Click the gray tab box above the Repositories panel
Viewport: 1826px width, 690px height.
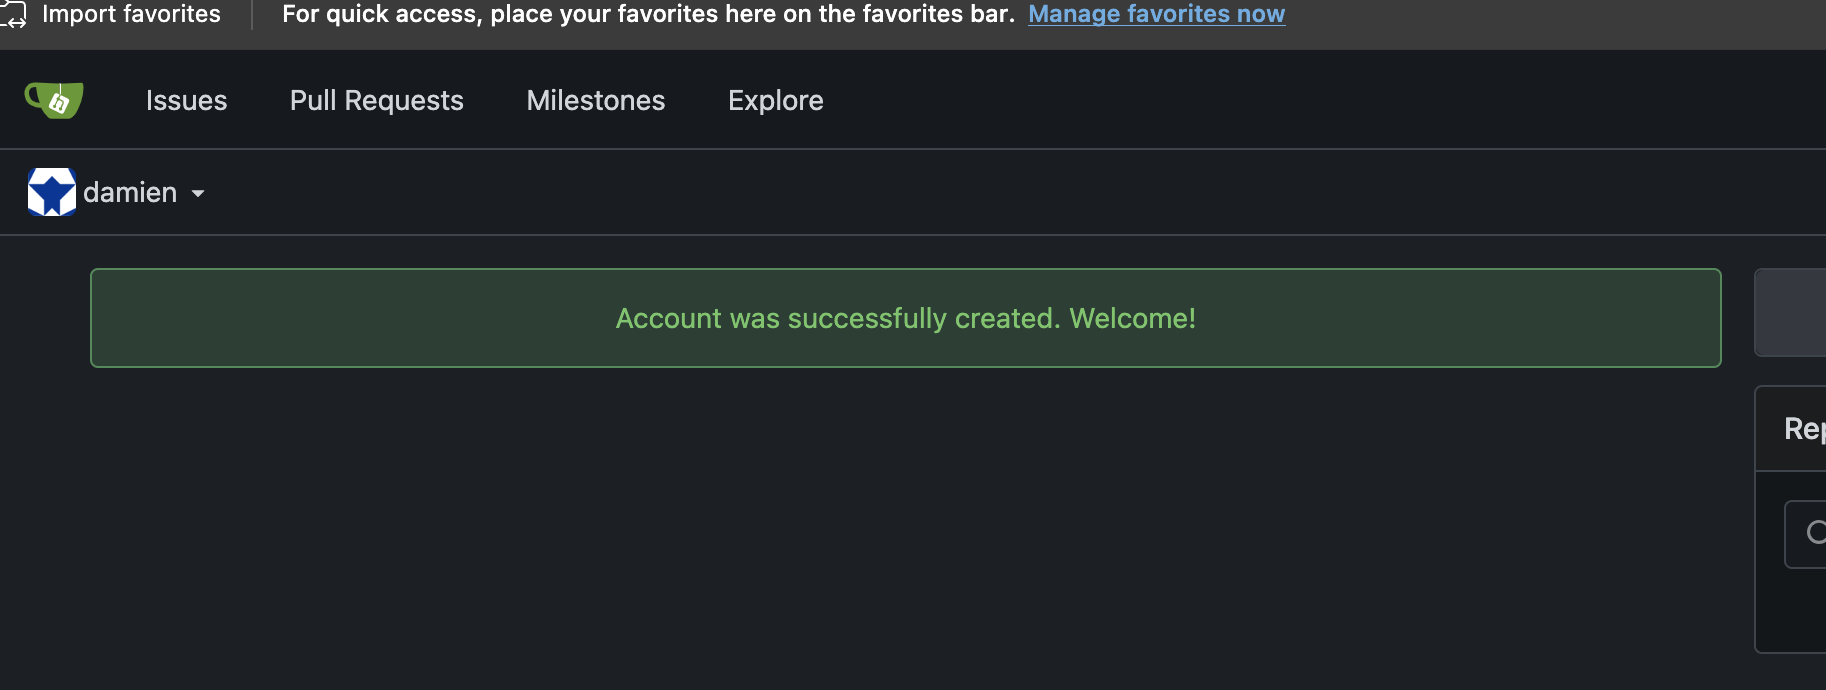tap(1792, 312)
